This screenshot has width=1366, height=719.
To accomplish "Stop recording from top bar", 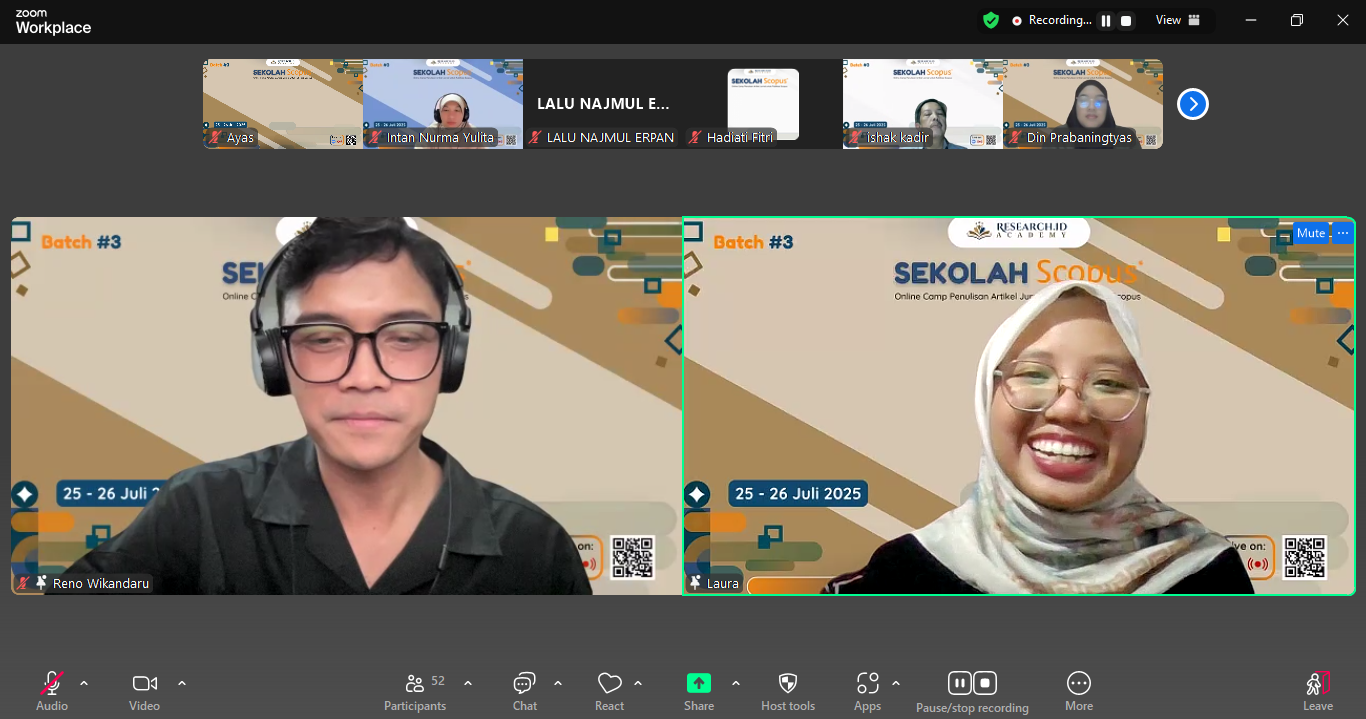I will 1126,20.
